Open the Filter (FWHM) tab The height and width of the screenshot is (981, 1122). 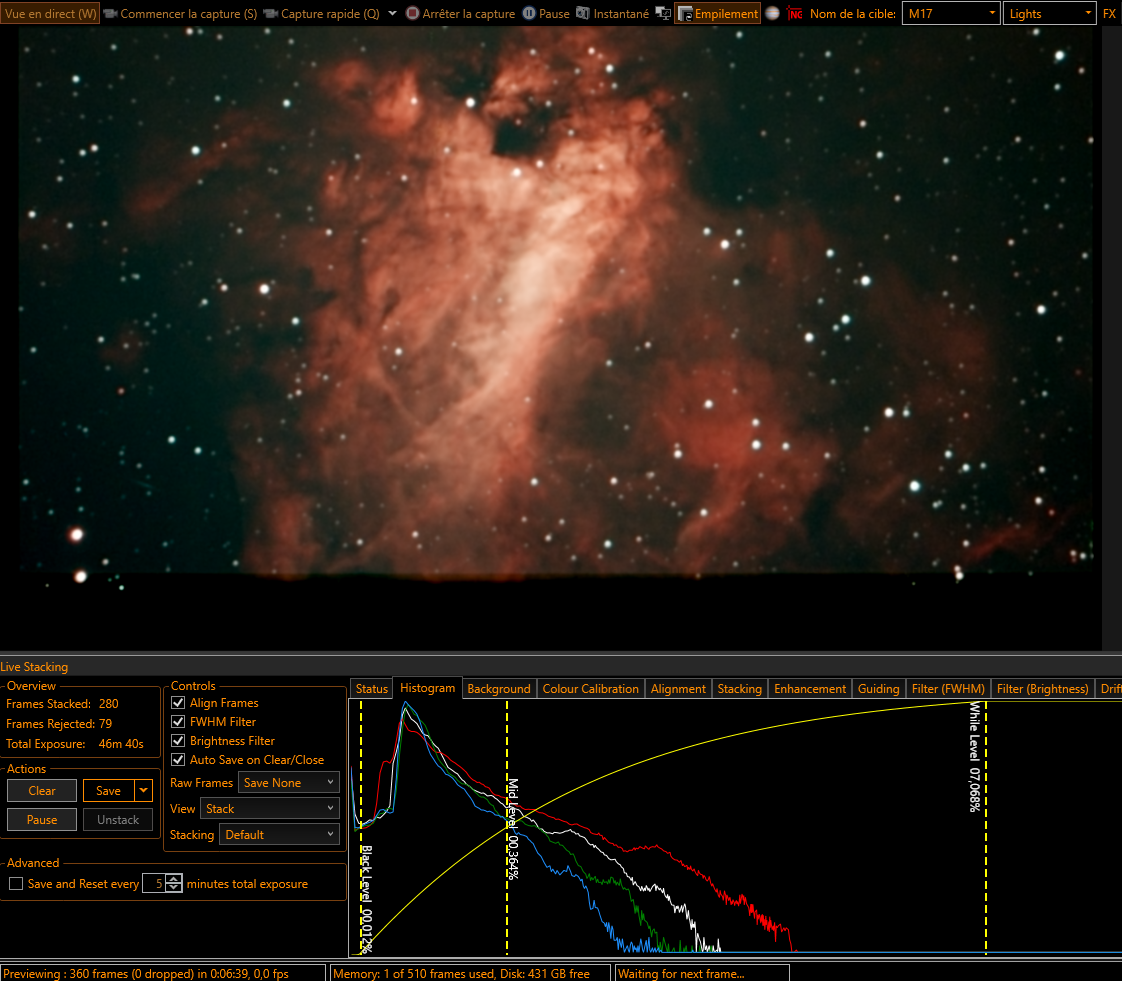948,688
